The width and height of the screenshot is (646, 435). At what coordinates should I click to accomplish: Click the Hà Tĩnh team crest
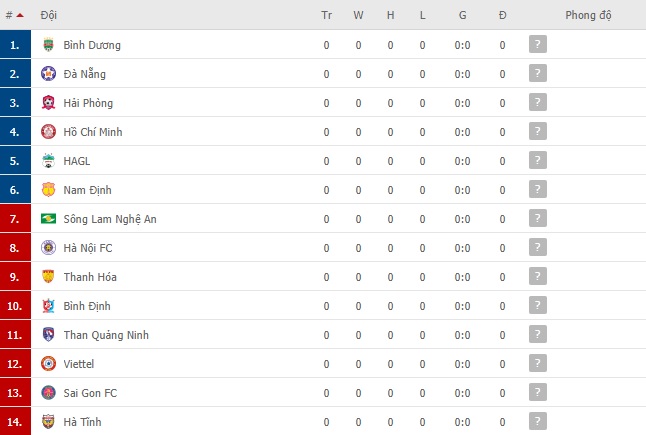coord(48,422)
